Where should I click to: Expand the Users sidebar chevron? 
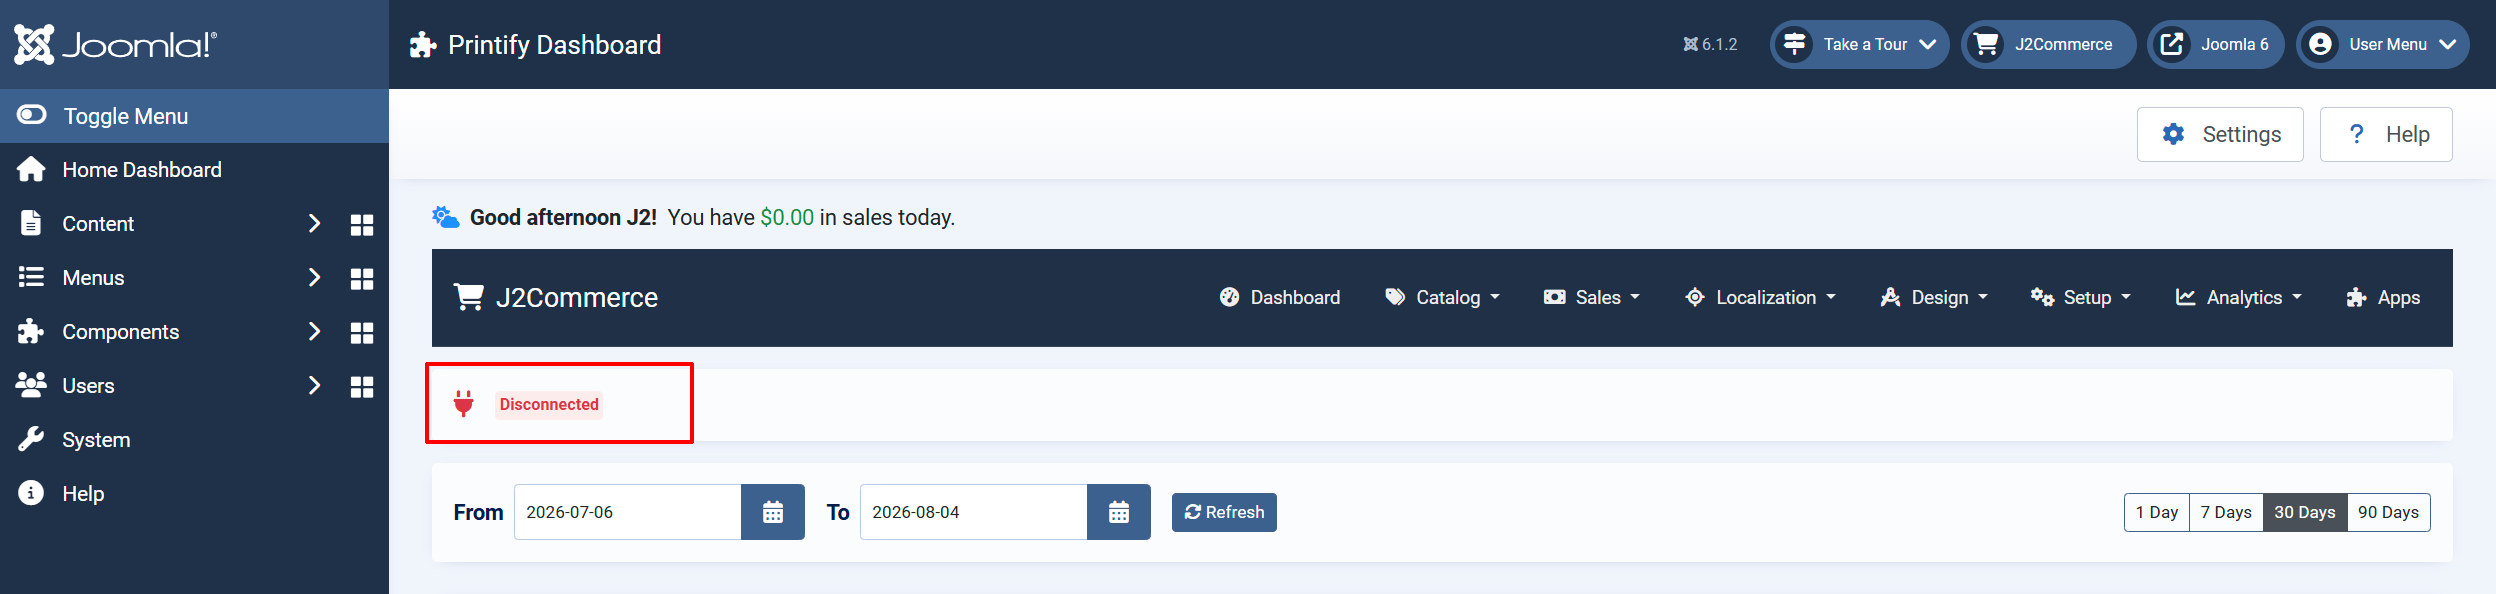click(x=314, y=386)
